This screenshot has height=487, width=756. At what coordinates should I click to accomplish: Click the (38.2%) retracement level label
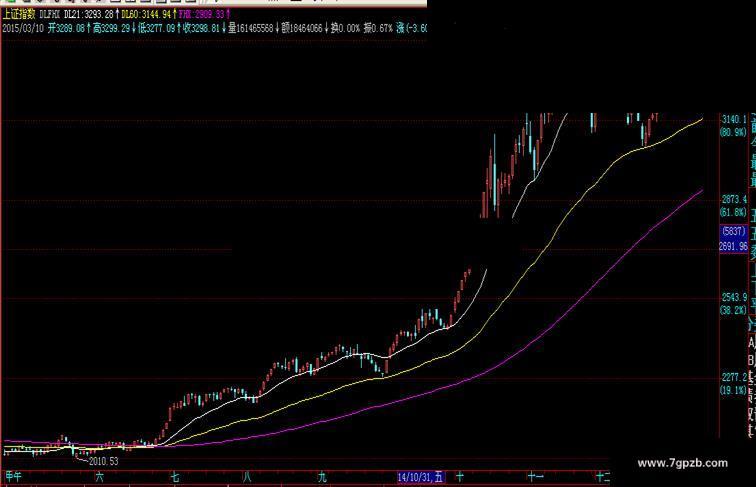(x=733, y=310)
